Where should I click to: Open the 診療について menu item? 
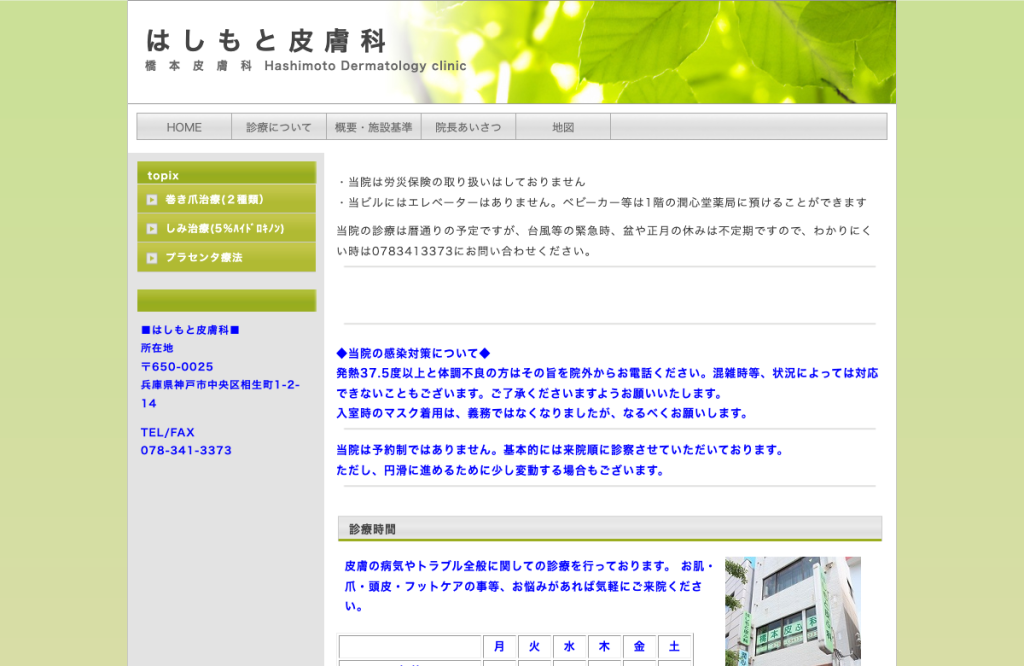coord(279,127)
